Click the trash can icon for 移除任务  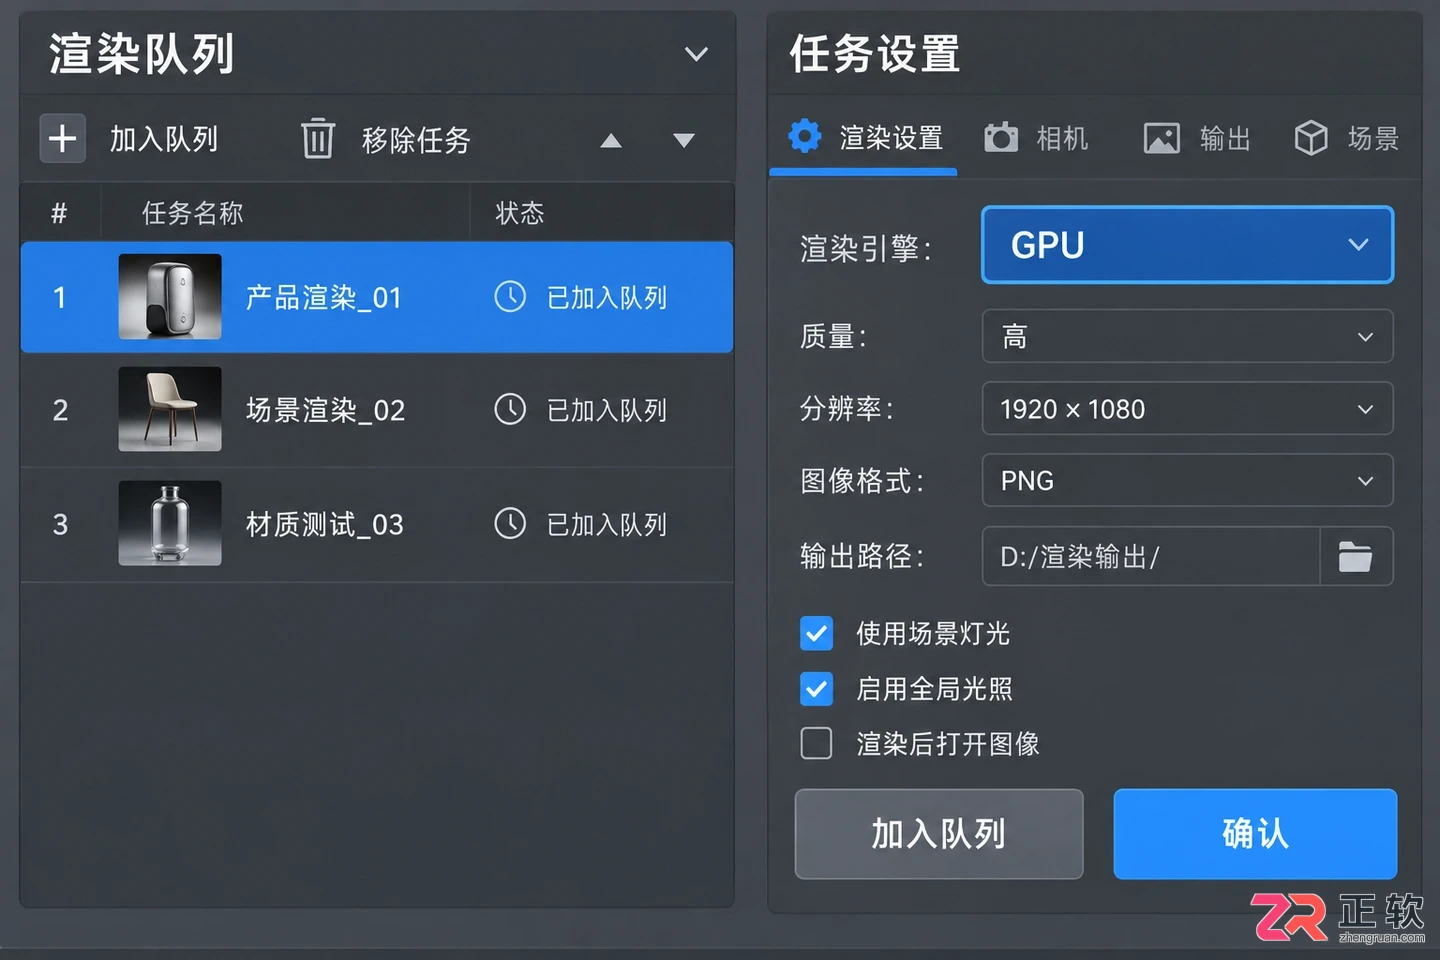click(x=318, y=138)
